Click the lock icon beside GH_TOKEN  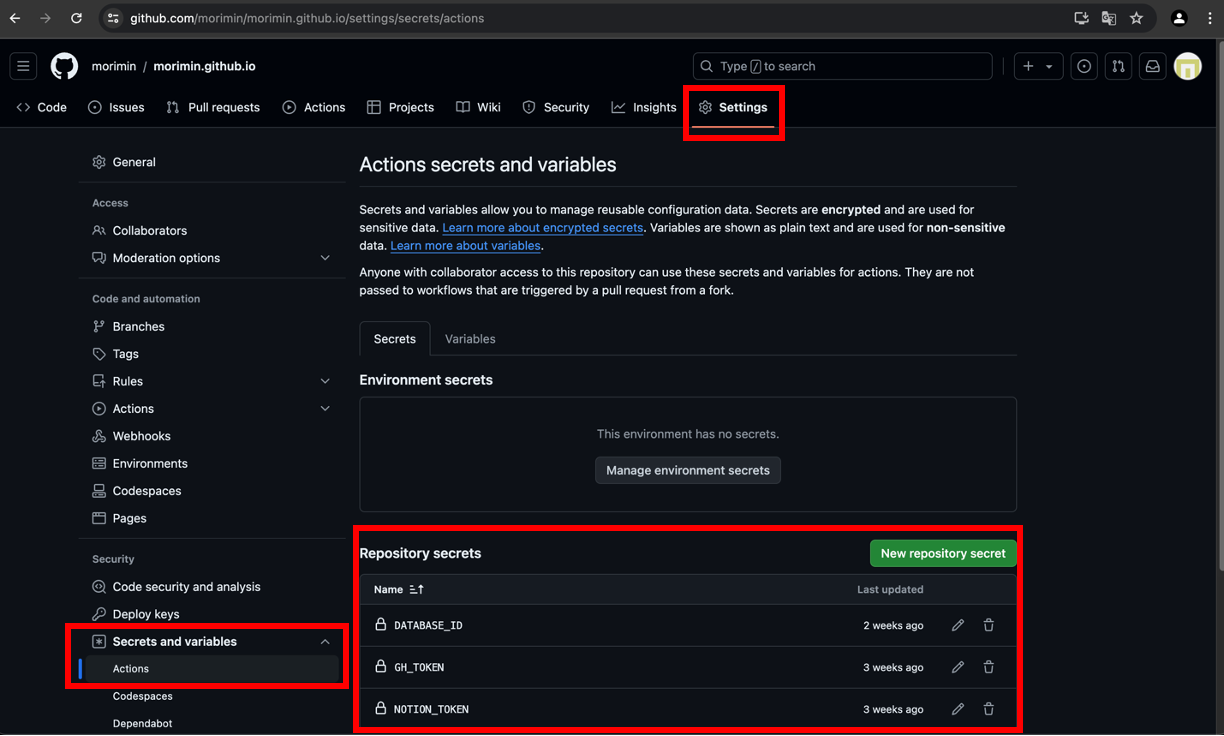(x=380, y=667)
